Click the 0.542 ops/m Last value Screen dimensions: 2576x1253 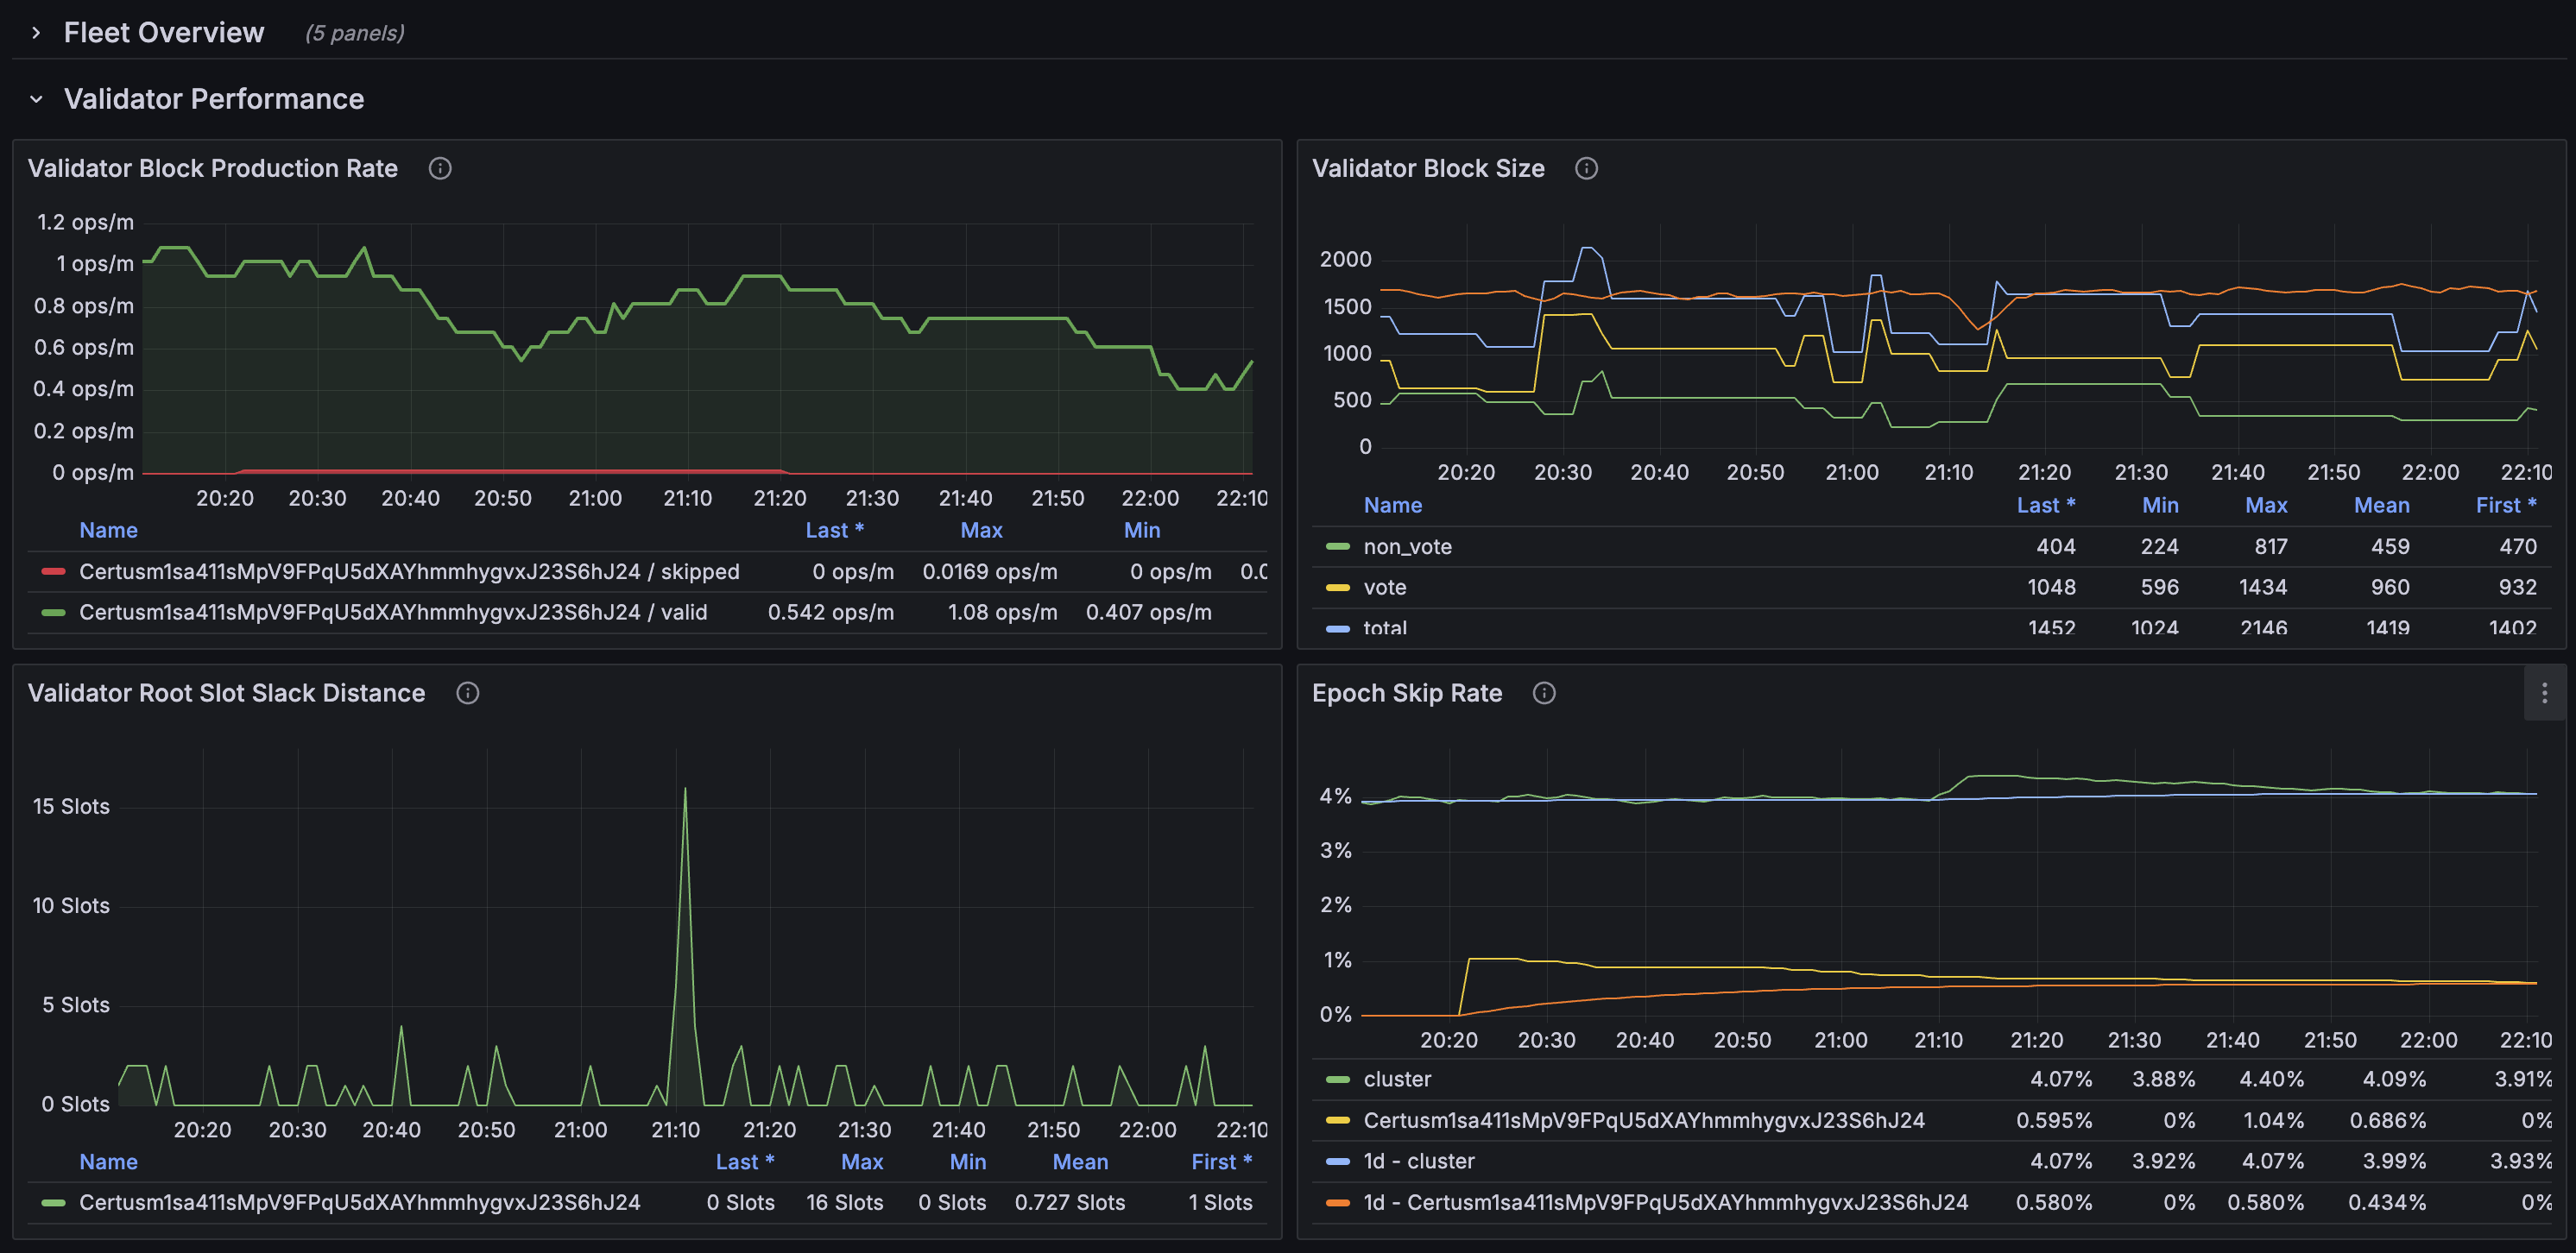(x=830, y=613)
